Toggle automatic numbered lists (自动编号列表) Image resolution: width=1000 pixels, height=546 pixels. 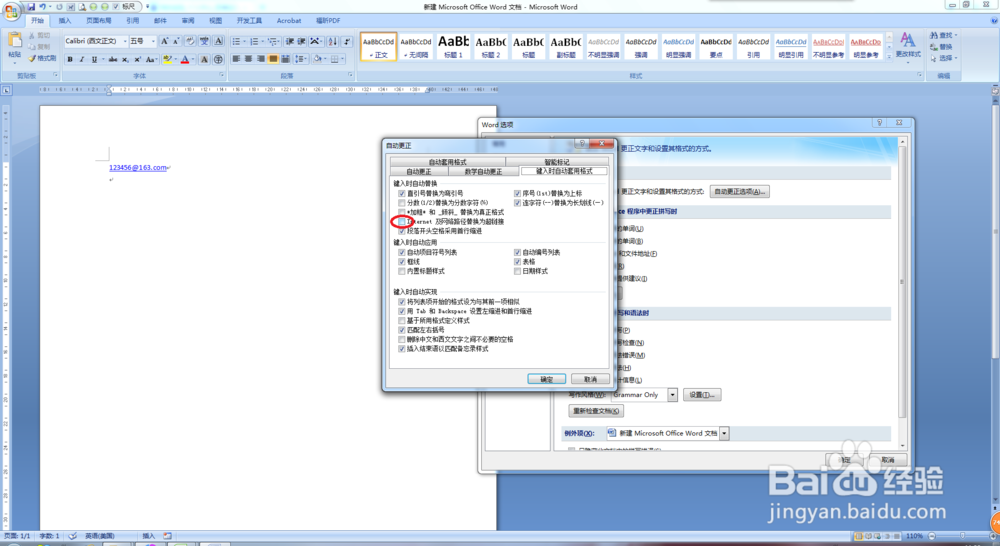(x=517, y=253)
